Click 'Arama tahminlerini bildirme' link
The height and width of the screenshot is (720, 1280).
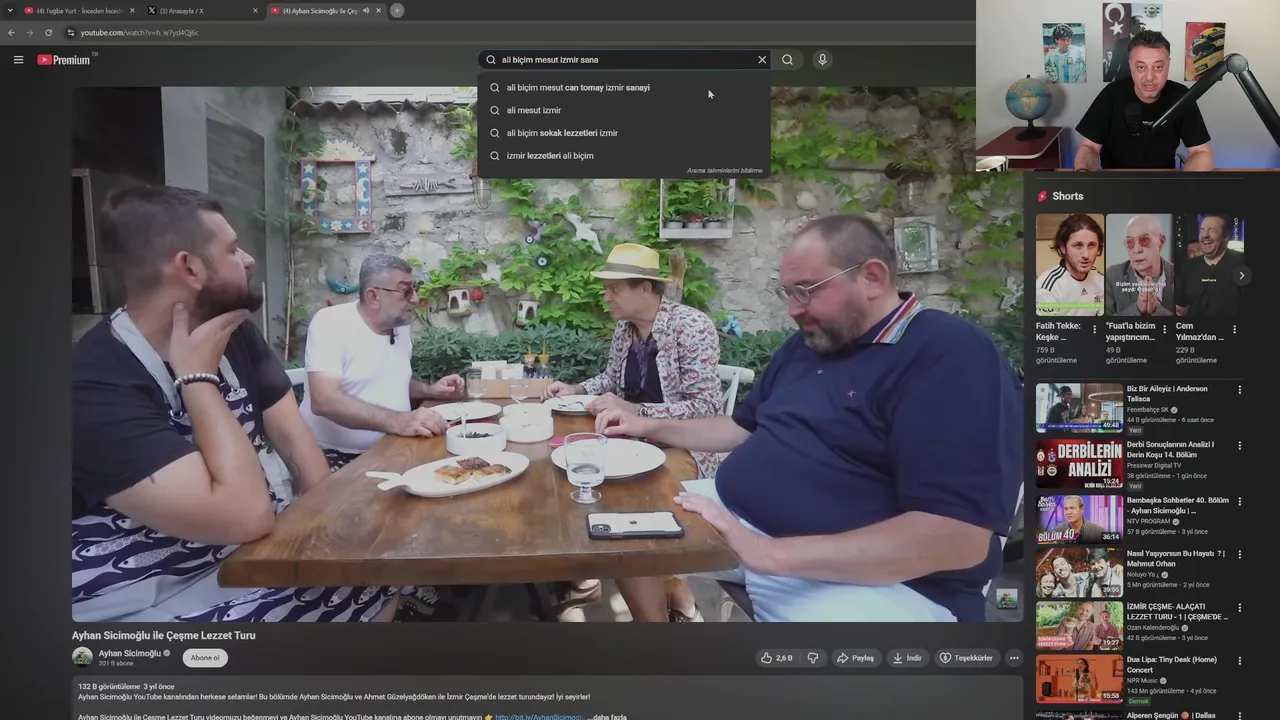click(724, 171)
